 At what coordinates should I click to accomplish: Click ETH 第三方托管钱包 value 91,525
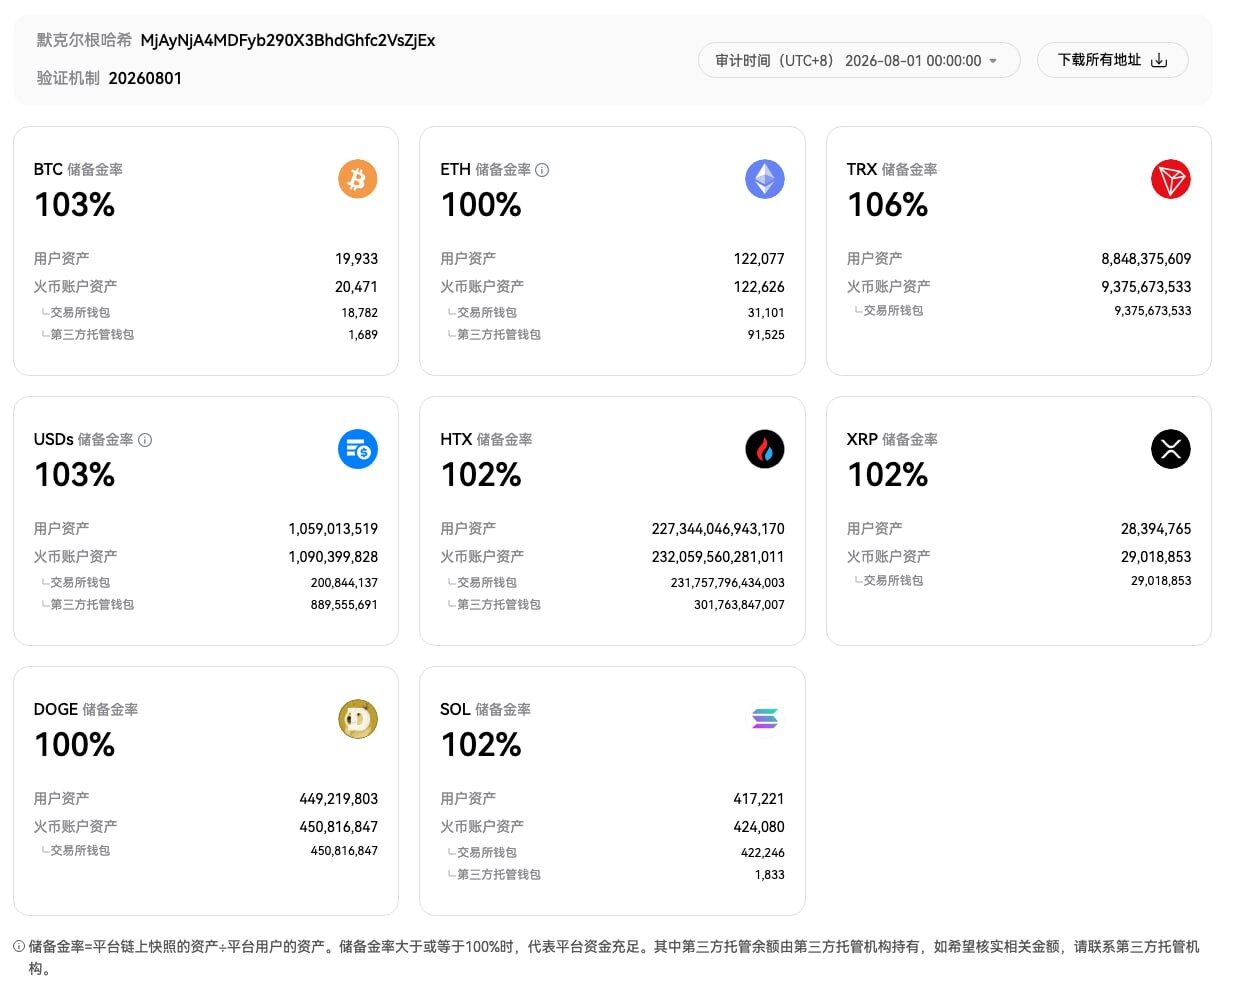766,335
